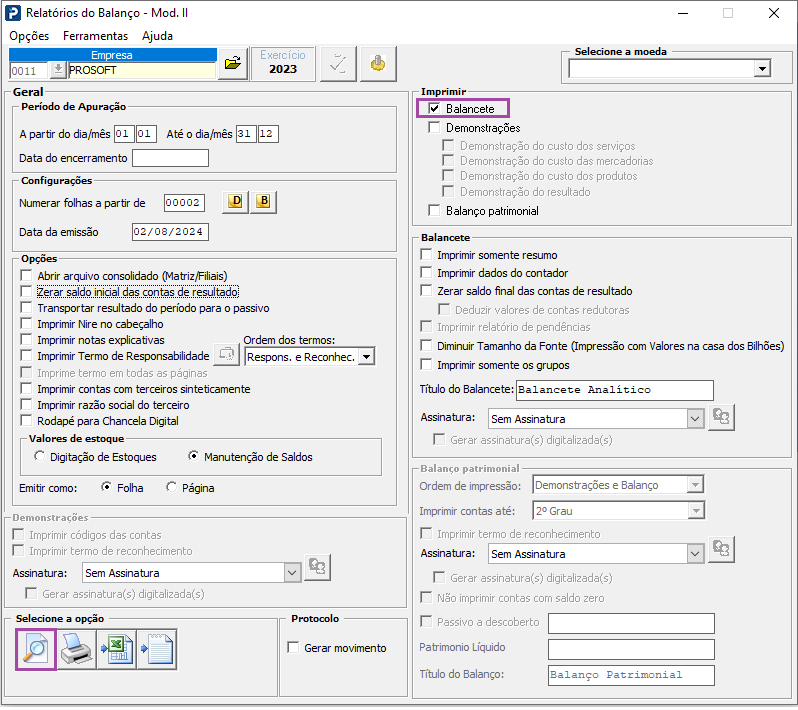Click the checkmark validate toolbar icon
The width and height of the screenshot is (798, 710).
tap(338, 63)
